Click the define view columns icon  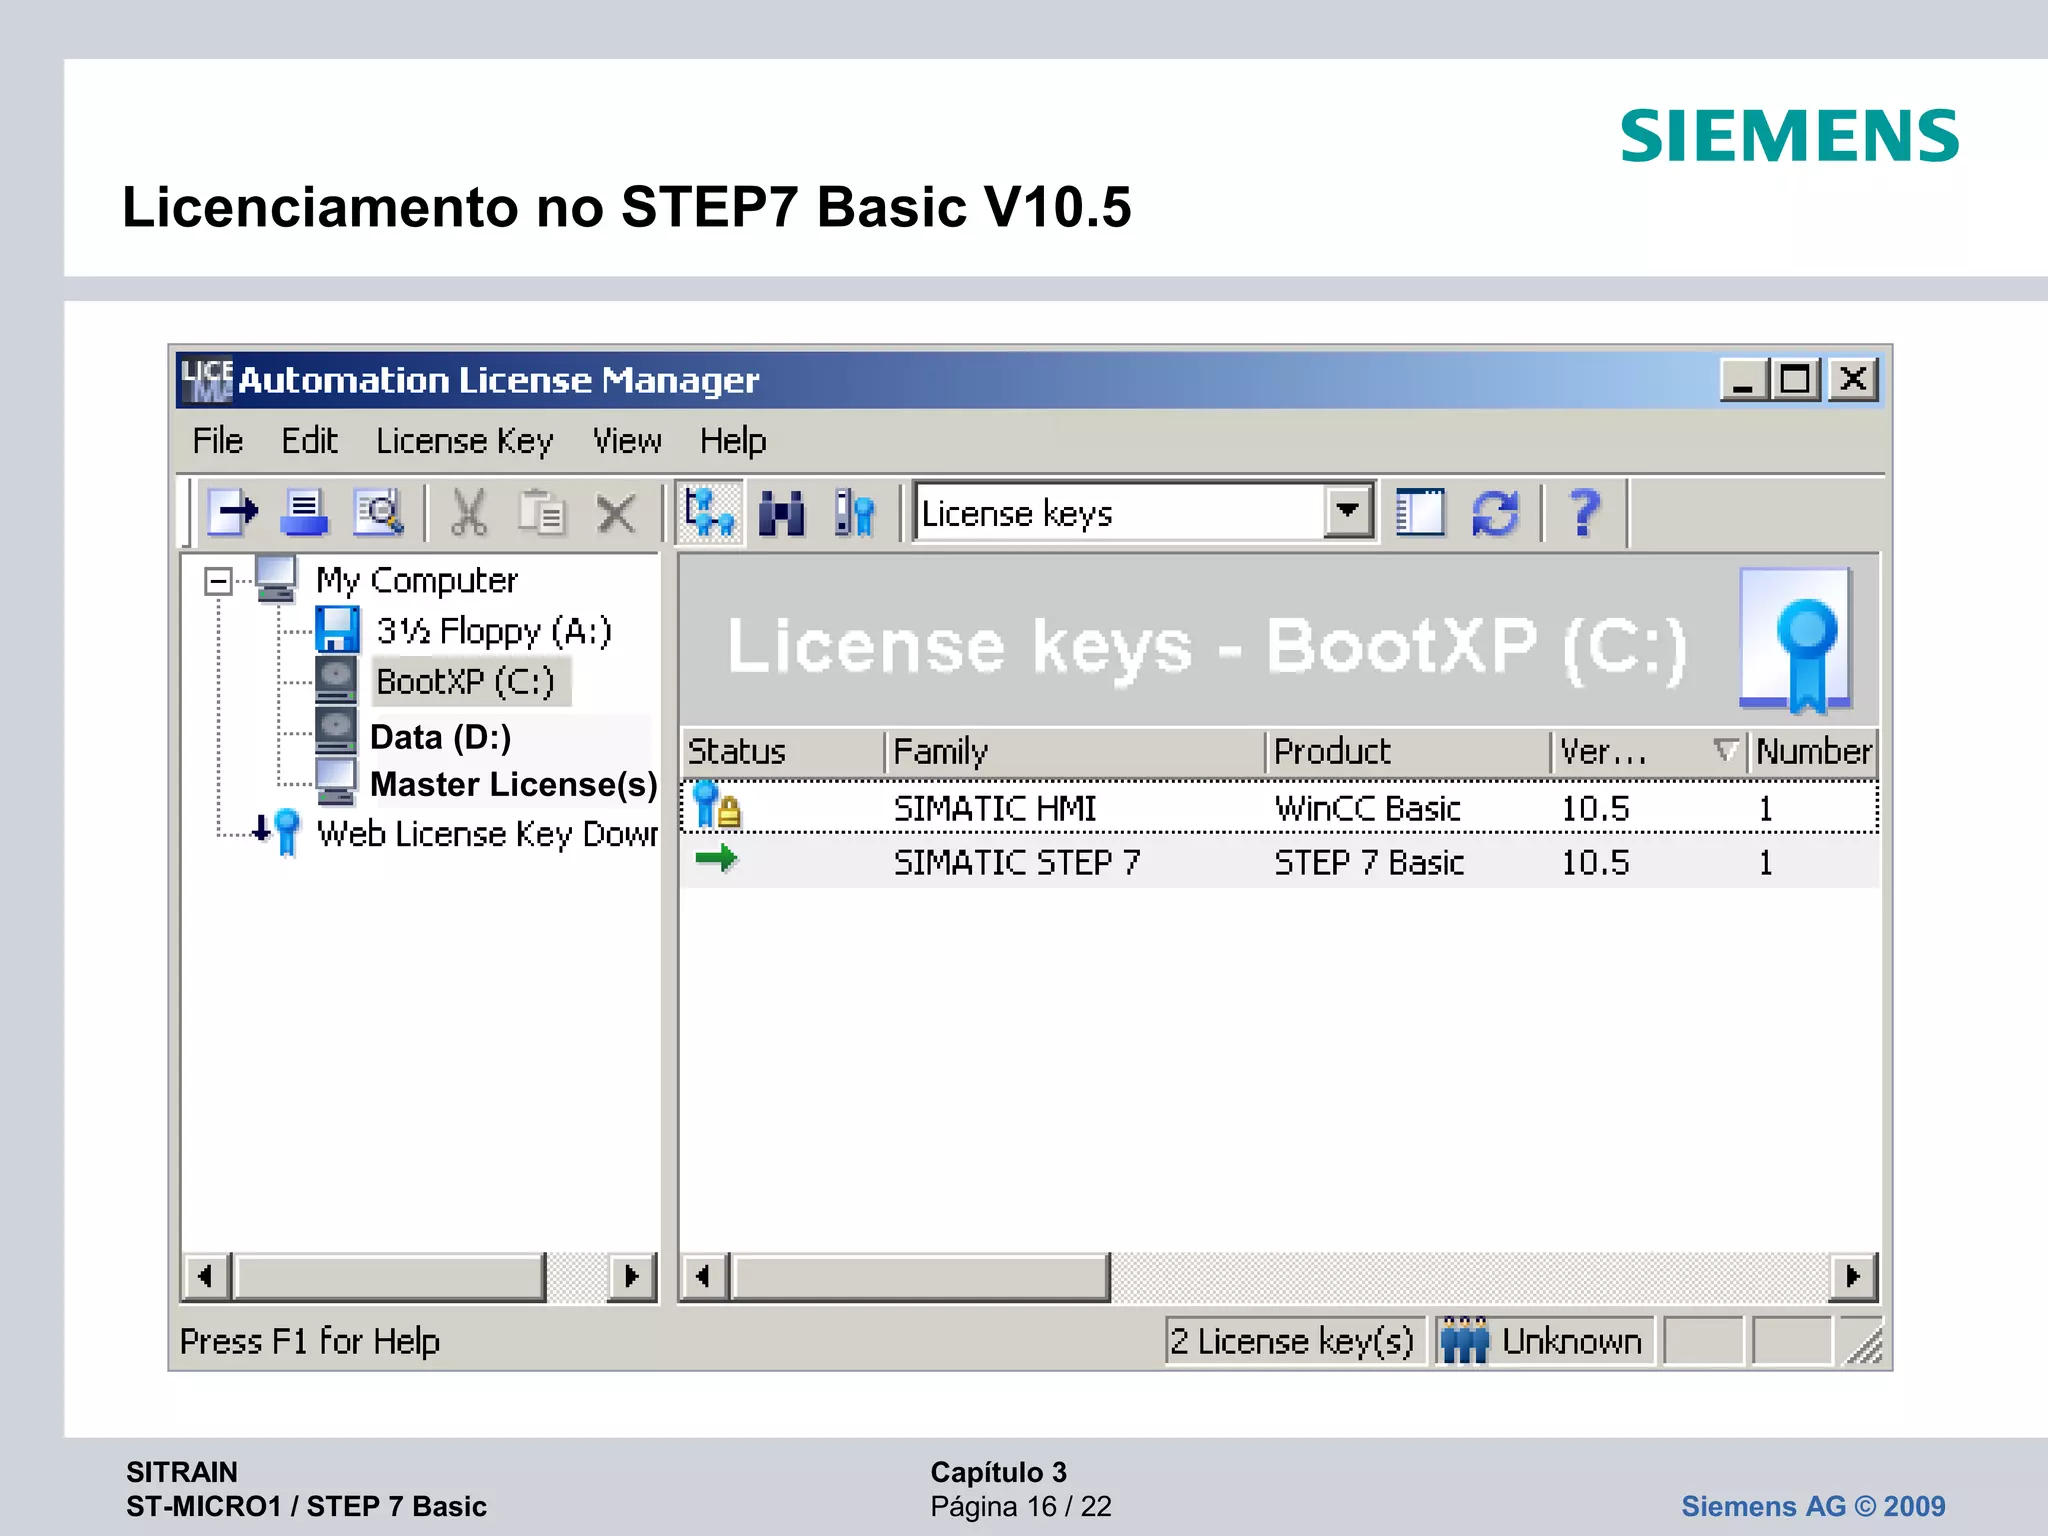point(1420,513)
